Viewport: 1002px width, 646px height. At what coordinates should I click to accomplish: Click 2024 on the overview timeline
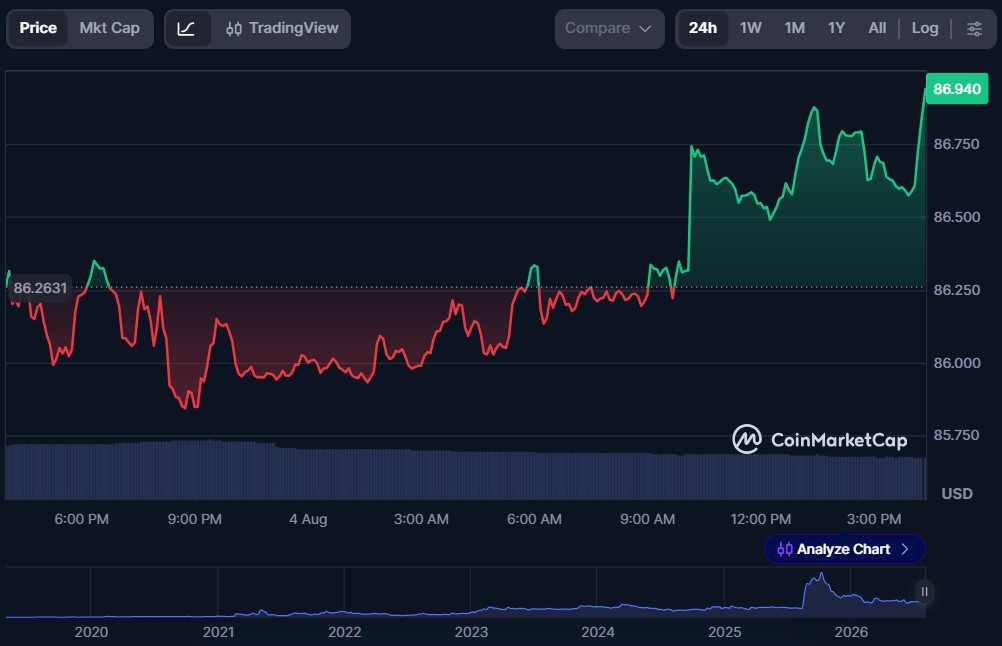tap(597, 632)
